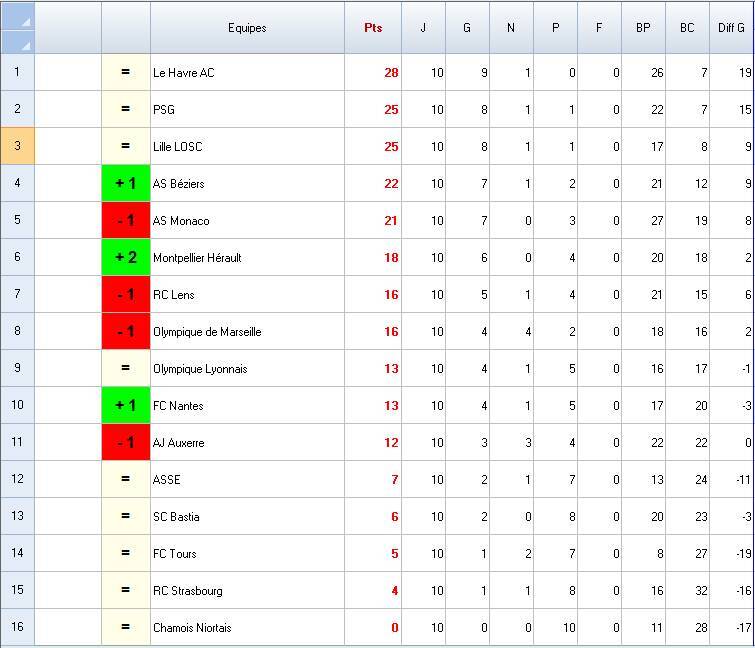Sort by the Pts column header
Screen dimensions: 755x648
(373, 28)
